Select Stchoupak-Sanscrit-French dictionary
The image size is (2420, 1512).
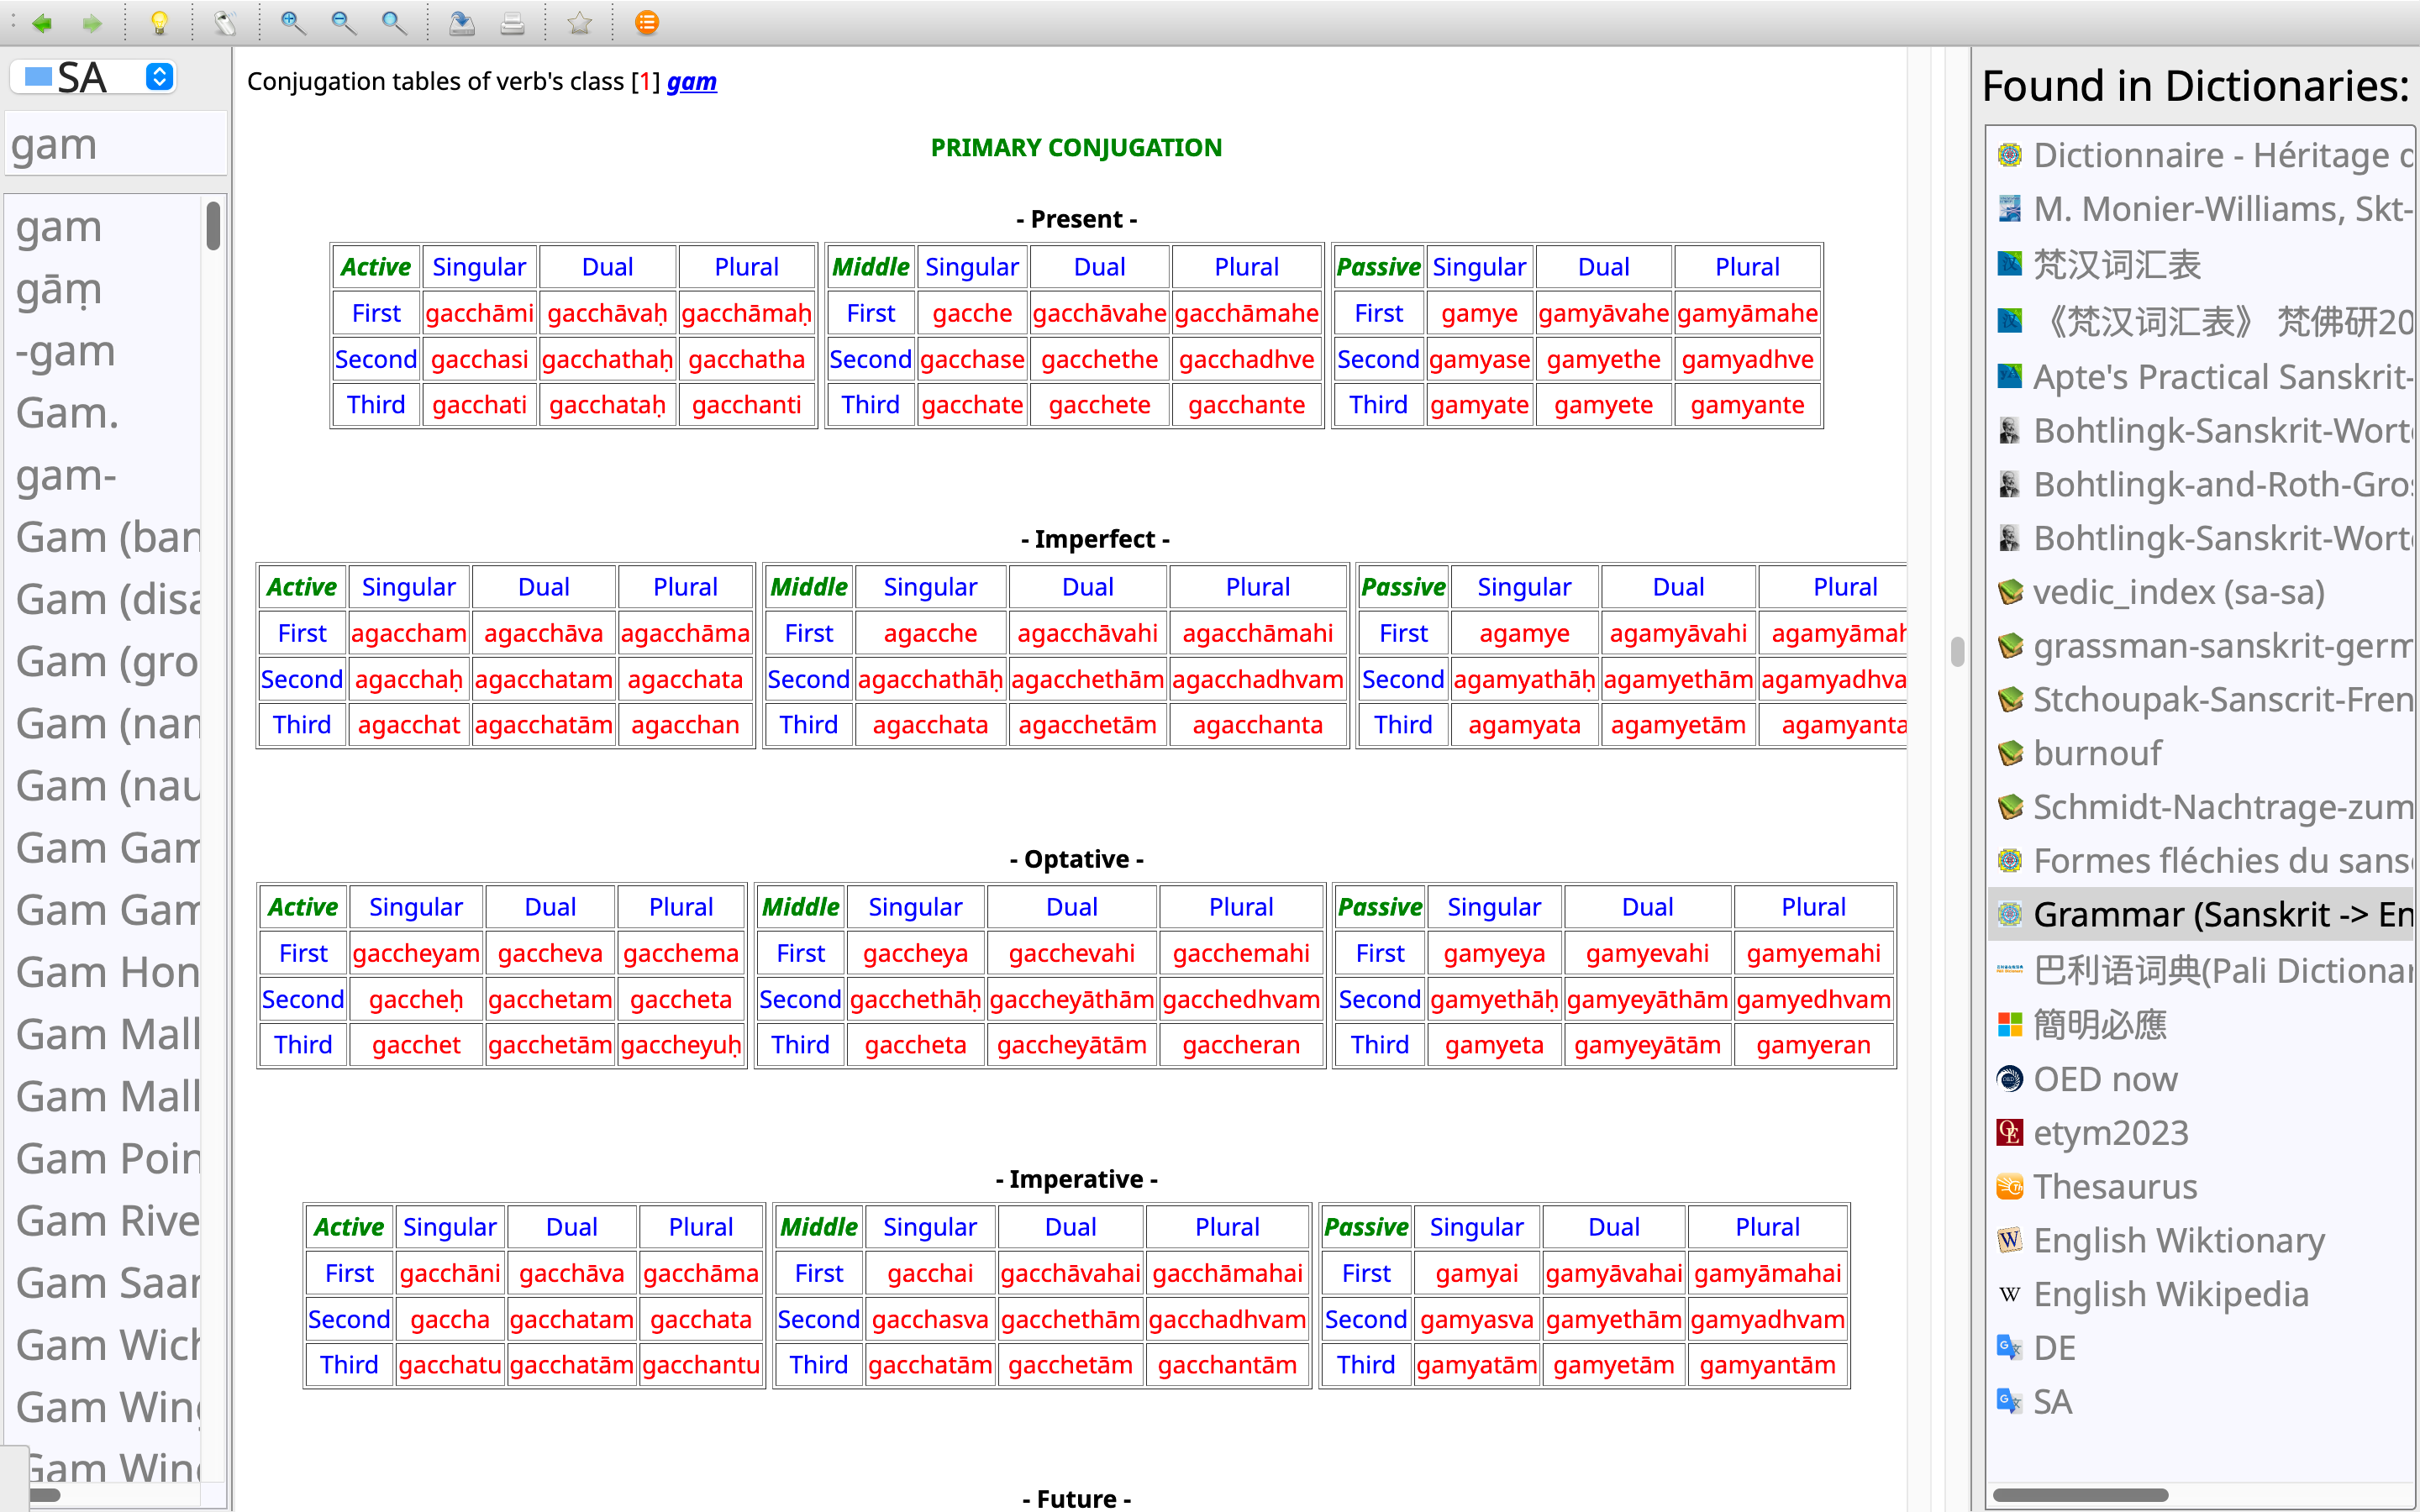click(x=2200, y=700)
